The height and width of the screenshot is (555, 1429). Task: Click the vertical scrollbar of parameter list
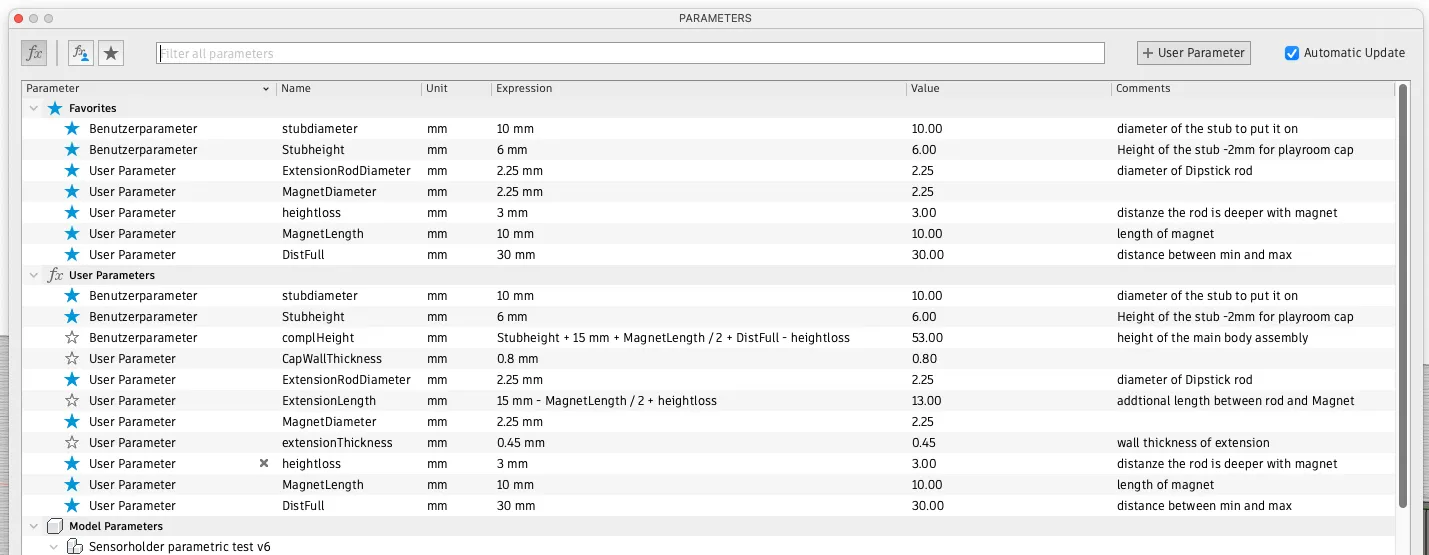coord(1402,295)
